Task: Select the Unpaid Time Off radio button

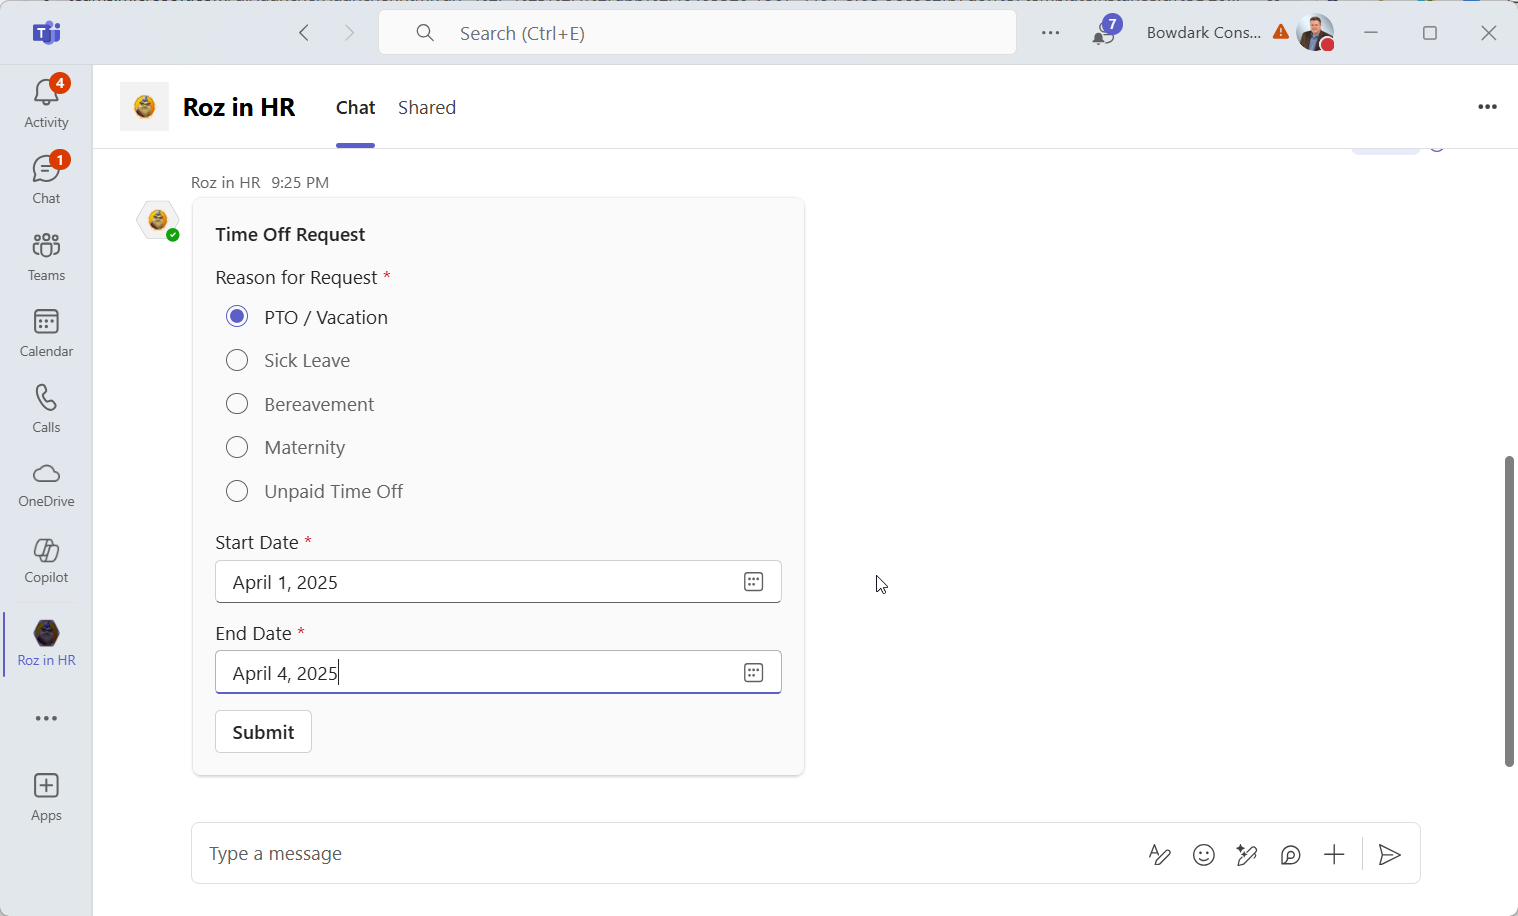Action: click(x=237, y=491)
